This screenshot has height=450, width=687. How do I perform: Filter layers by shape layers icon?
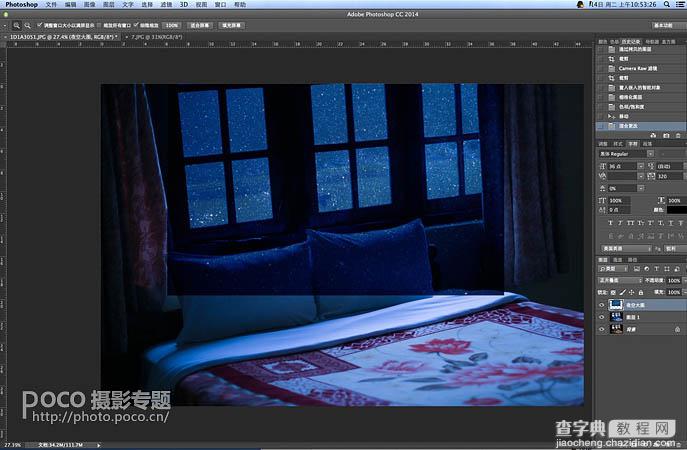tap(666, 269)
